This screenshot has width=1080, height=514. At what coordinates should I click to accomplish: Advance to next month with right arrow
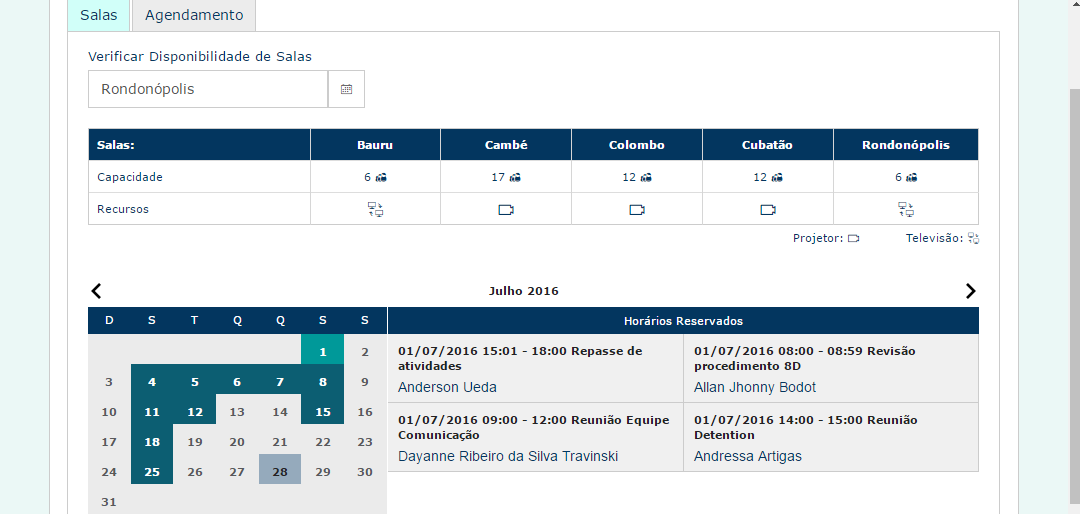tap(970, 291)
